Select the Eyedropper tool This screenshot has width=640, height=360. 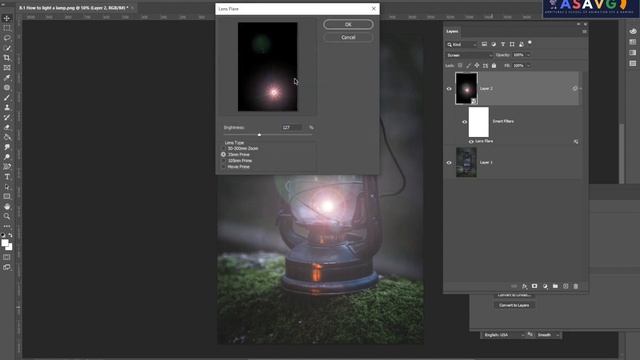coord(7,78)
